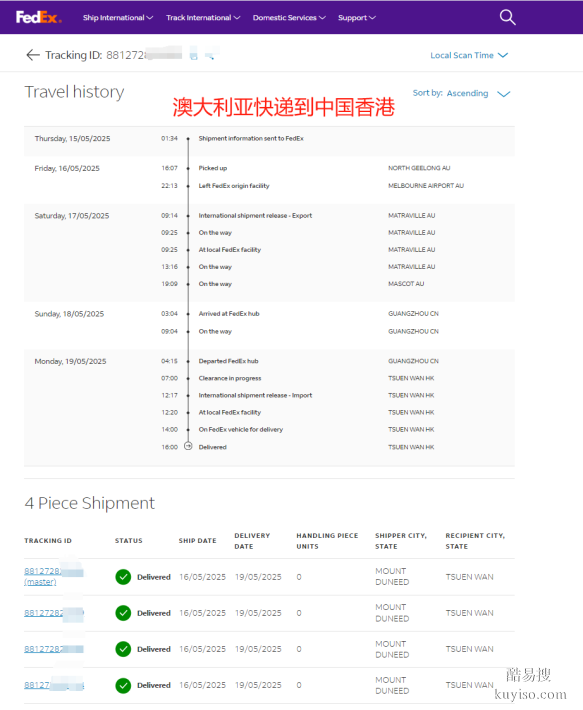Select 'Picked up' event text
This screenshot has height=710, width=583.
[213, 168]
